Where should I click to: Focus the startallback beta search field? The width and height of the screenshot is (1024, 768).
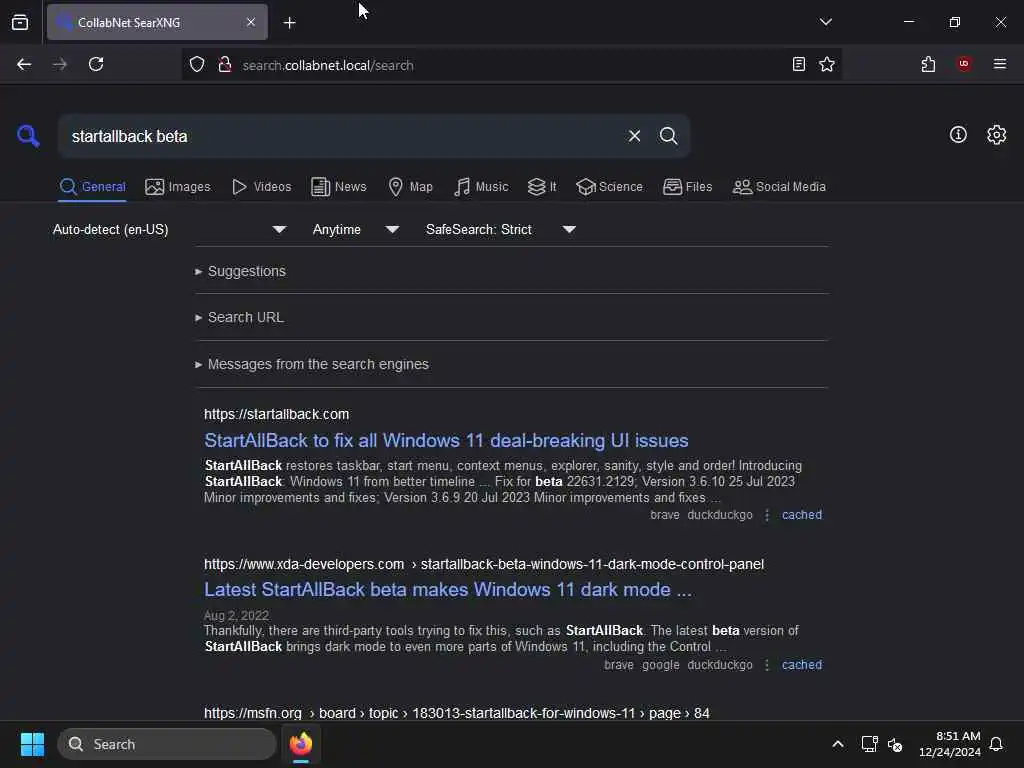coord(340,136)
